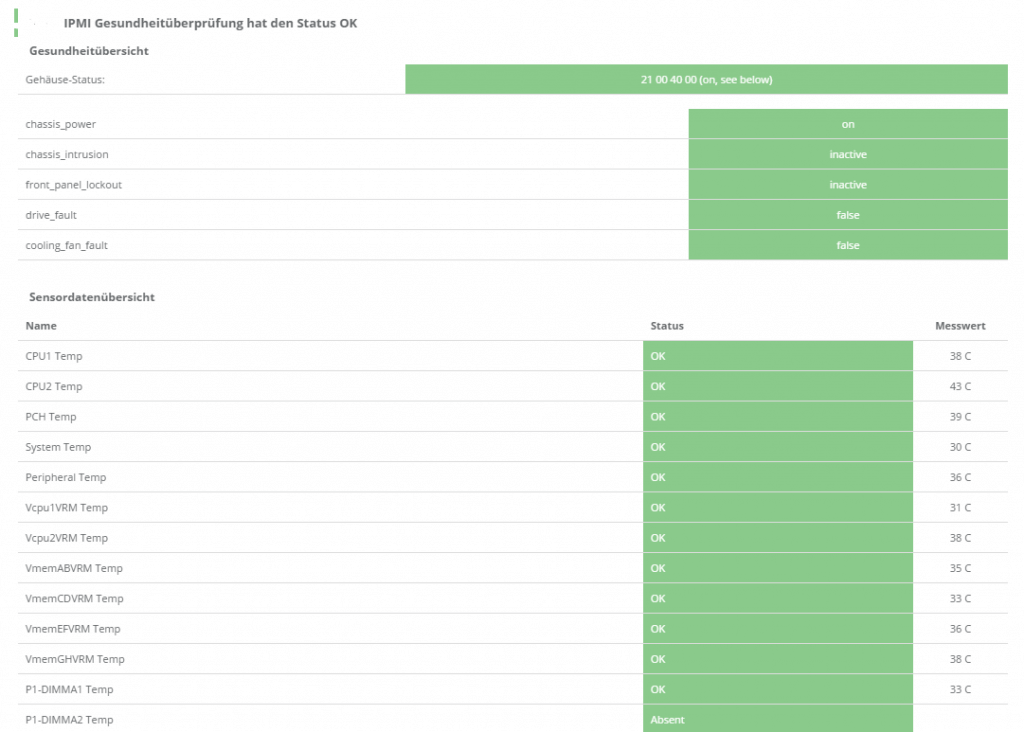Click the Peripheral Temp OK status cell
Screen dimensions: 1024x732
[x=777, y=477]
